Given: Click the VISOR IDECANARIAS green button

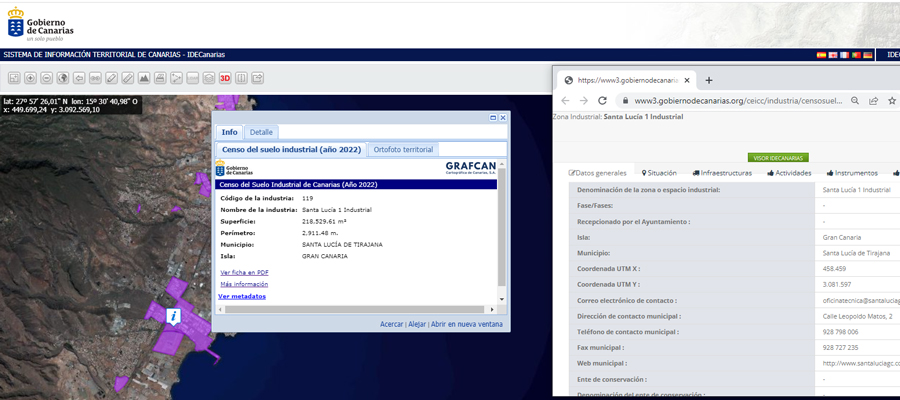Looking at the screenshot, I should coord(777,157).
